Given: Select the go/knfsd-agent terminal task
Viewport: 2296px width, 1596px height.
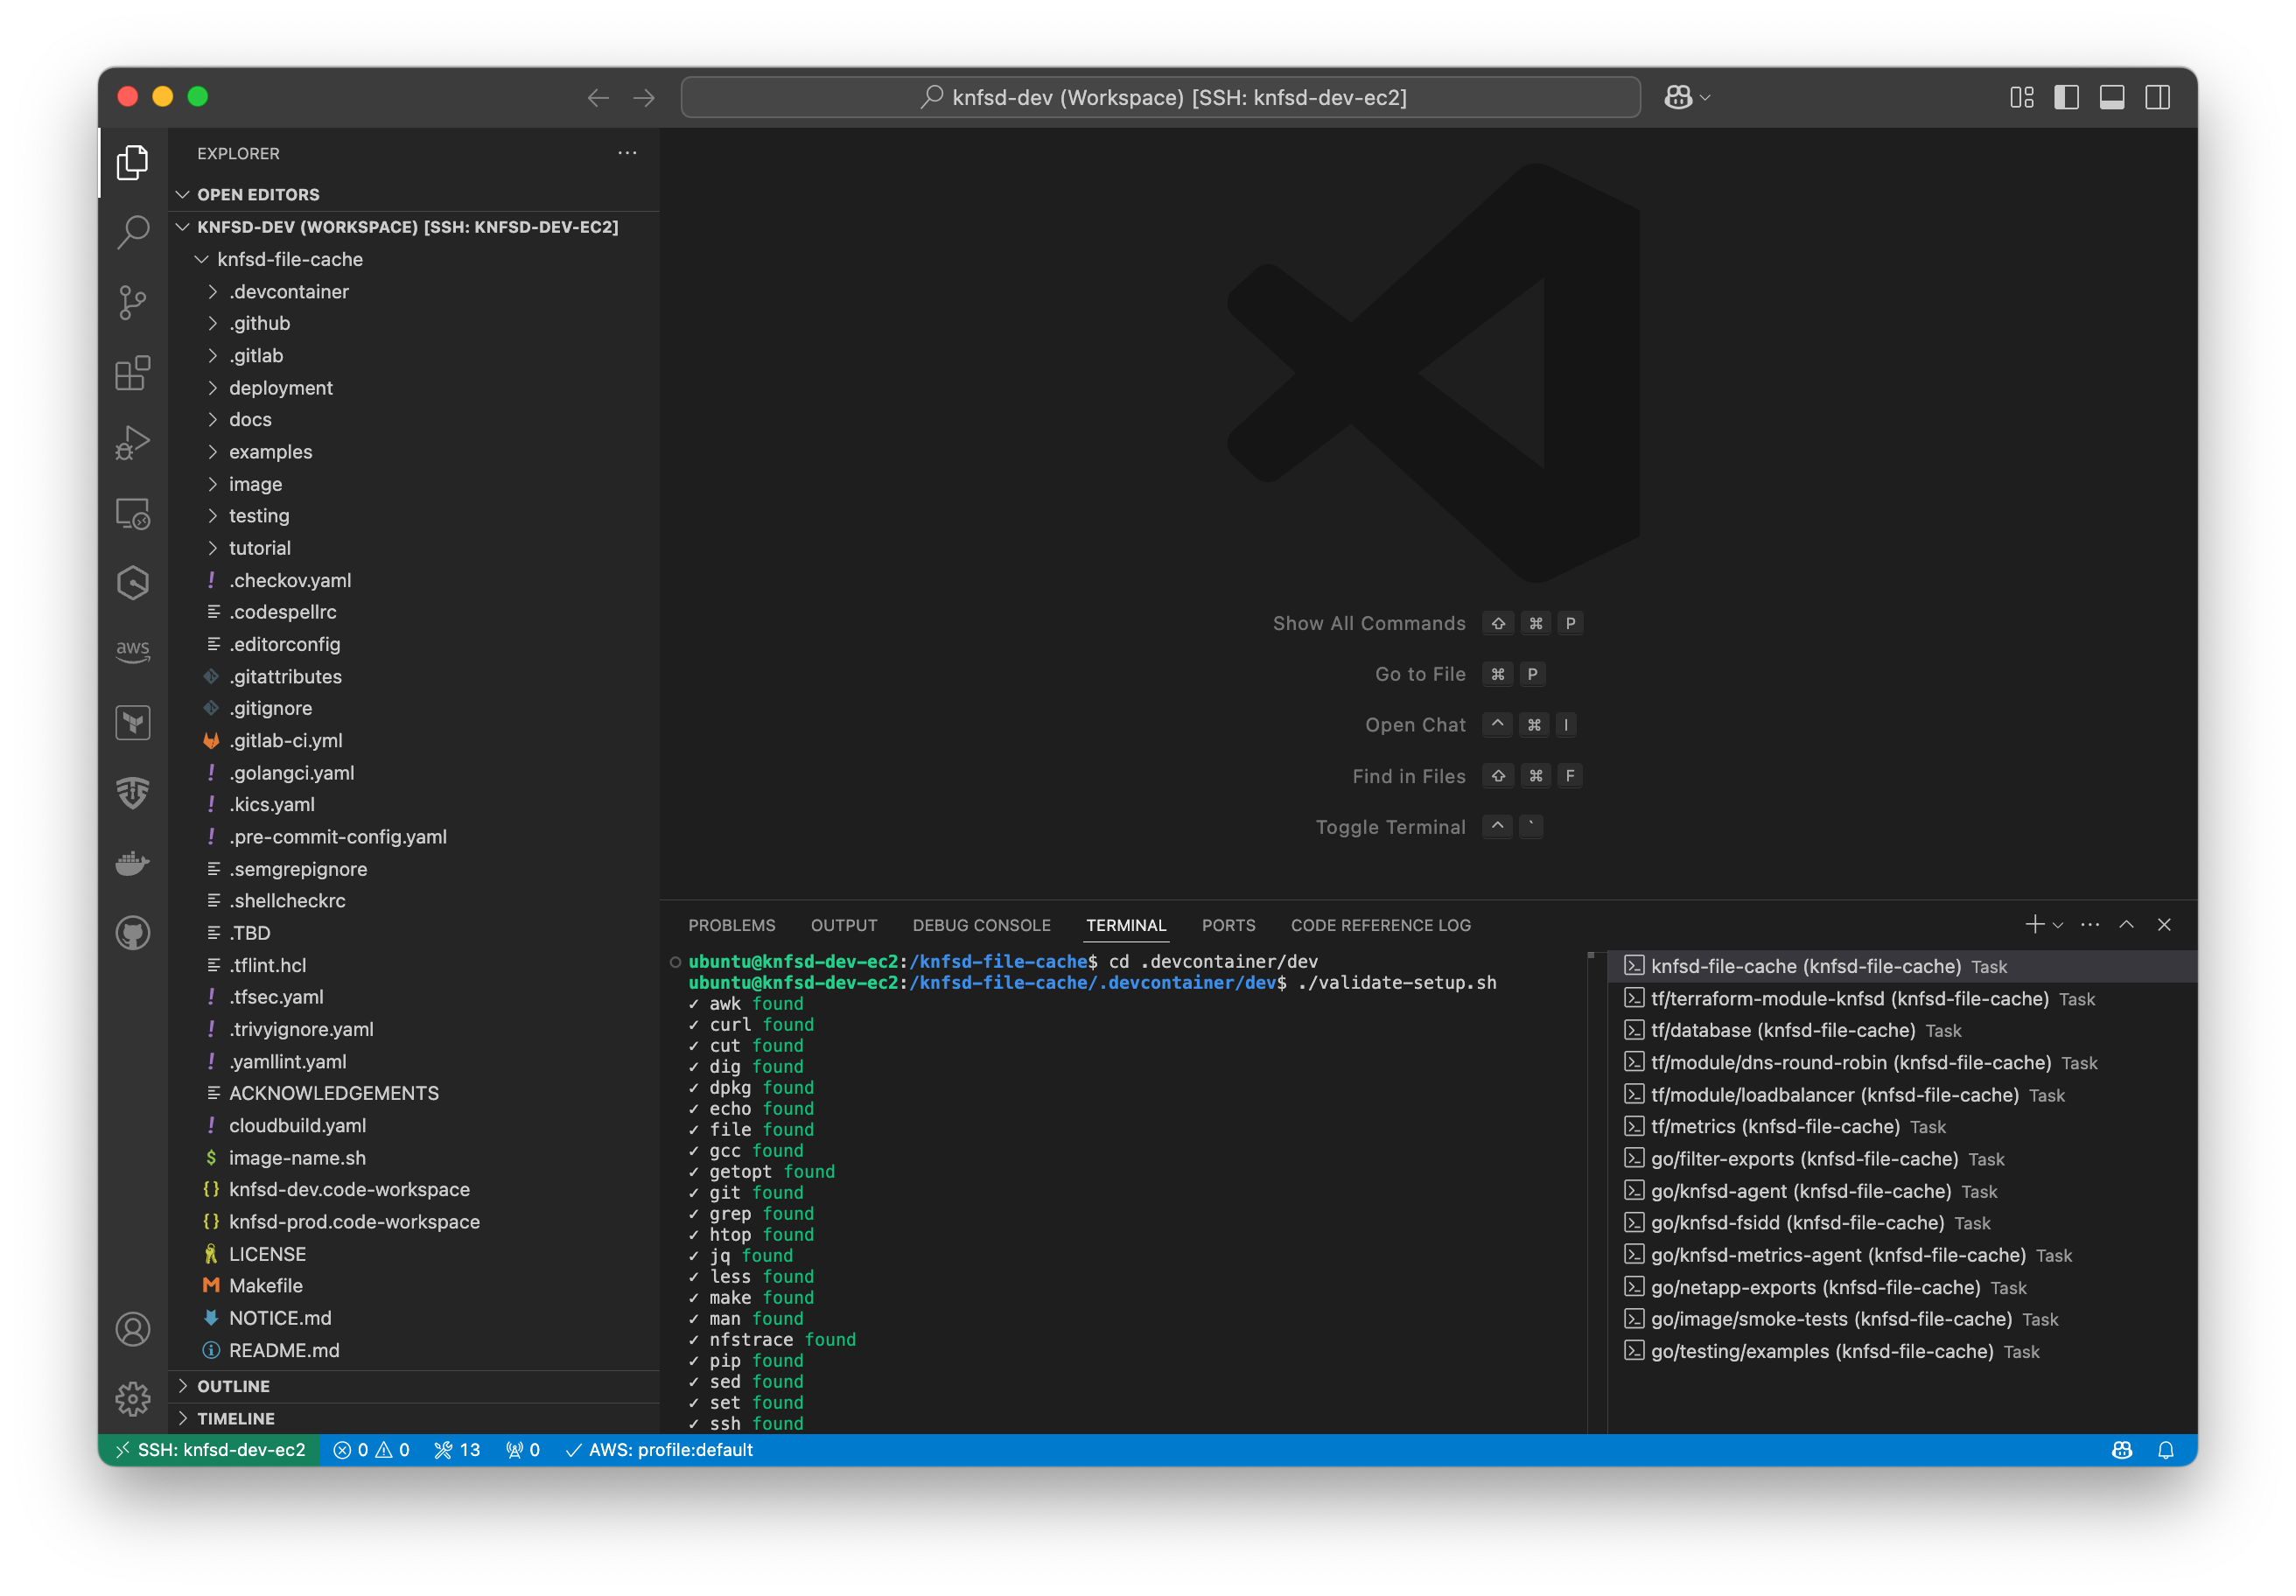Looking at the screenshot, I should point(1902,1190).
